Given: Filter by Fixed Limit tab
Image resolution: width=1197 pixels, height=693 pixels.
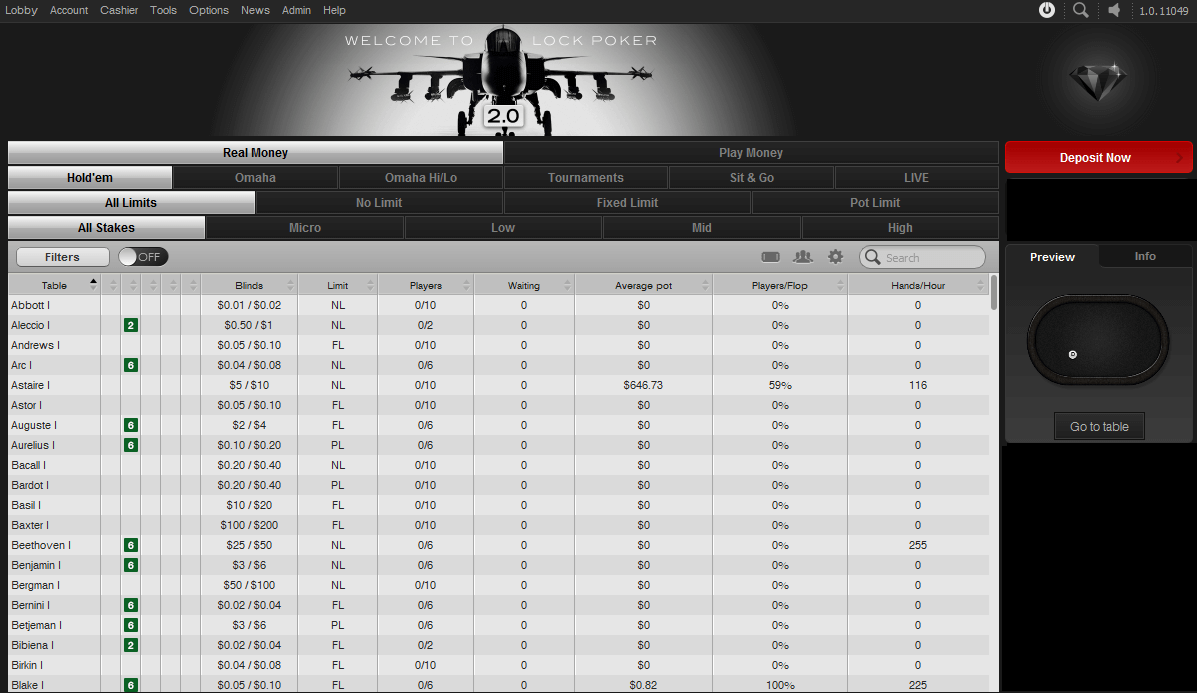Looking at the screenshot, I should tap(628, 203).
